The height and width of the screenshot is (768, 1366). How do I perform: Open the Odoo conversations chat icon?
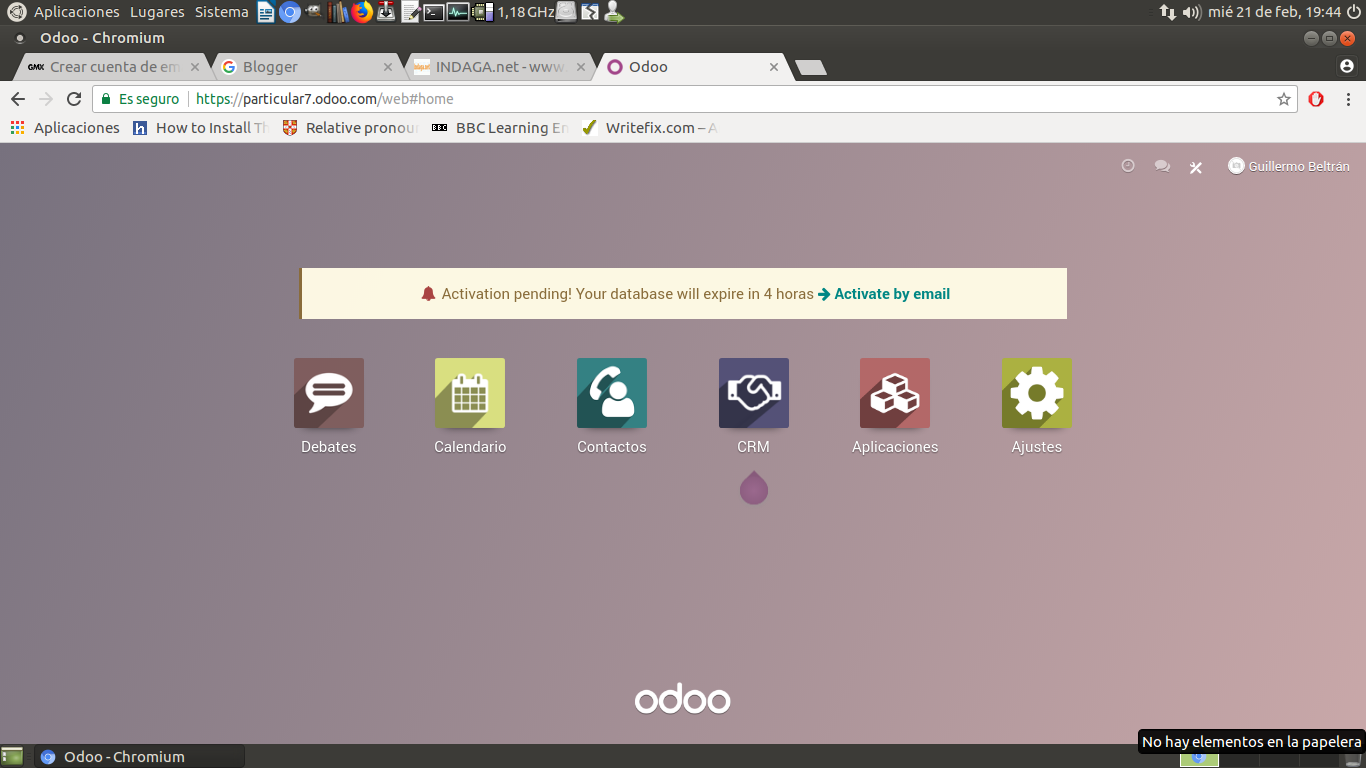coord(1162,166)
